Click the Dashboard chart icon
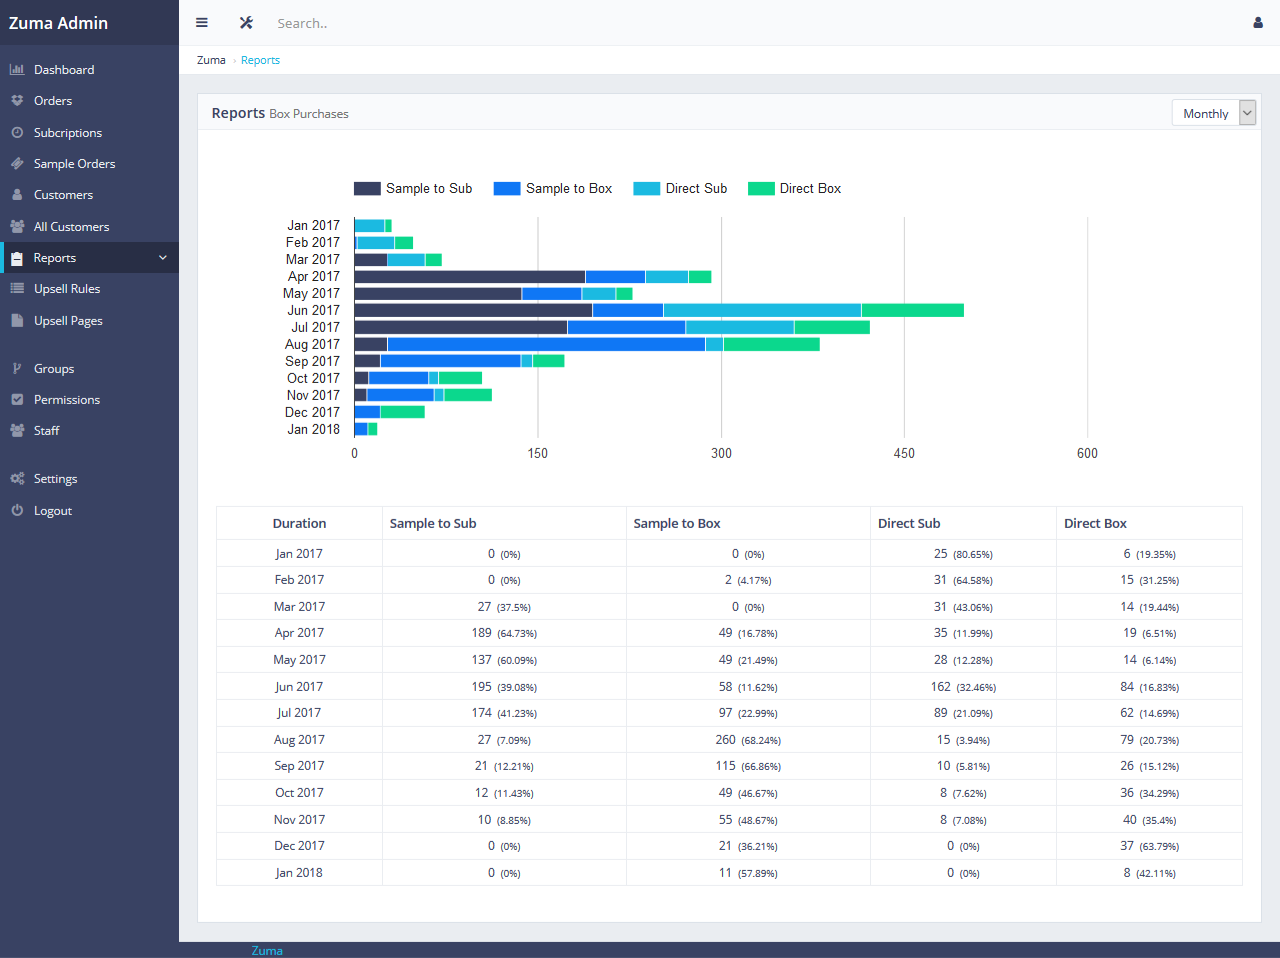Screen dimensions: 1280x958 click(x=17, y=70)
